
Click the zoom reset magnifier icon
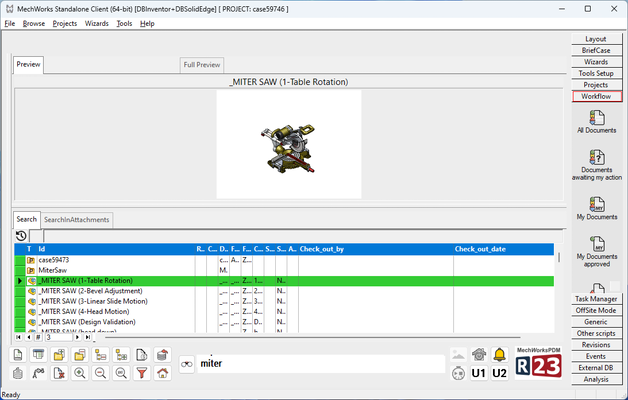tap(121, 373)
